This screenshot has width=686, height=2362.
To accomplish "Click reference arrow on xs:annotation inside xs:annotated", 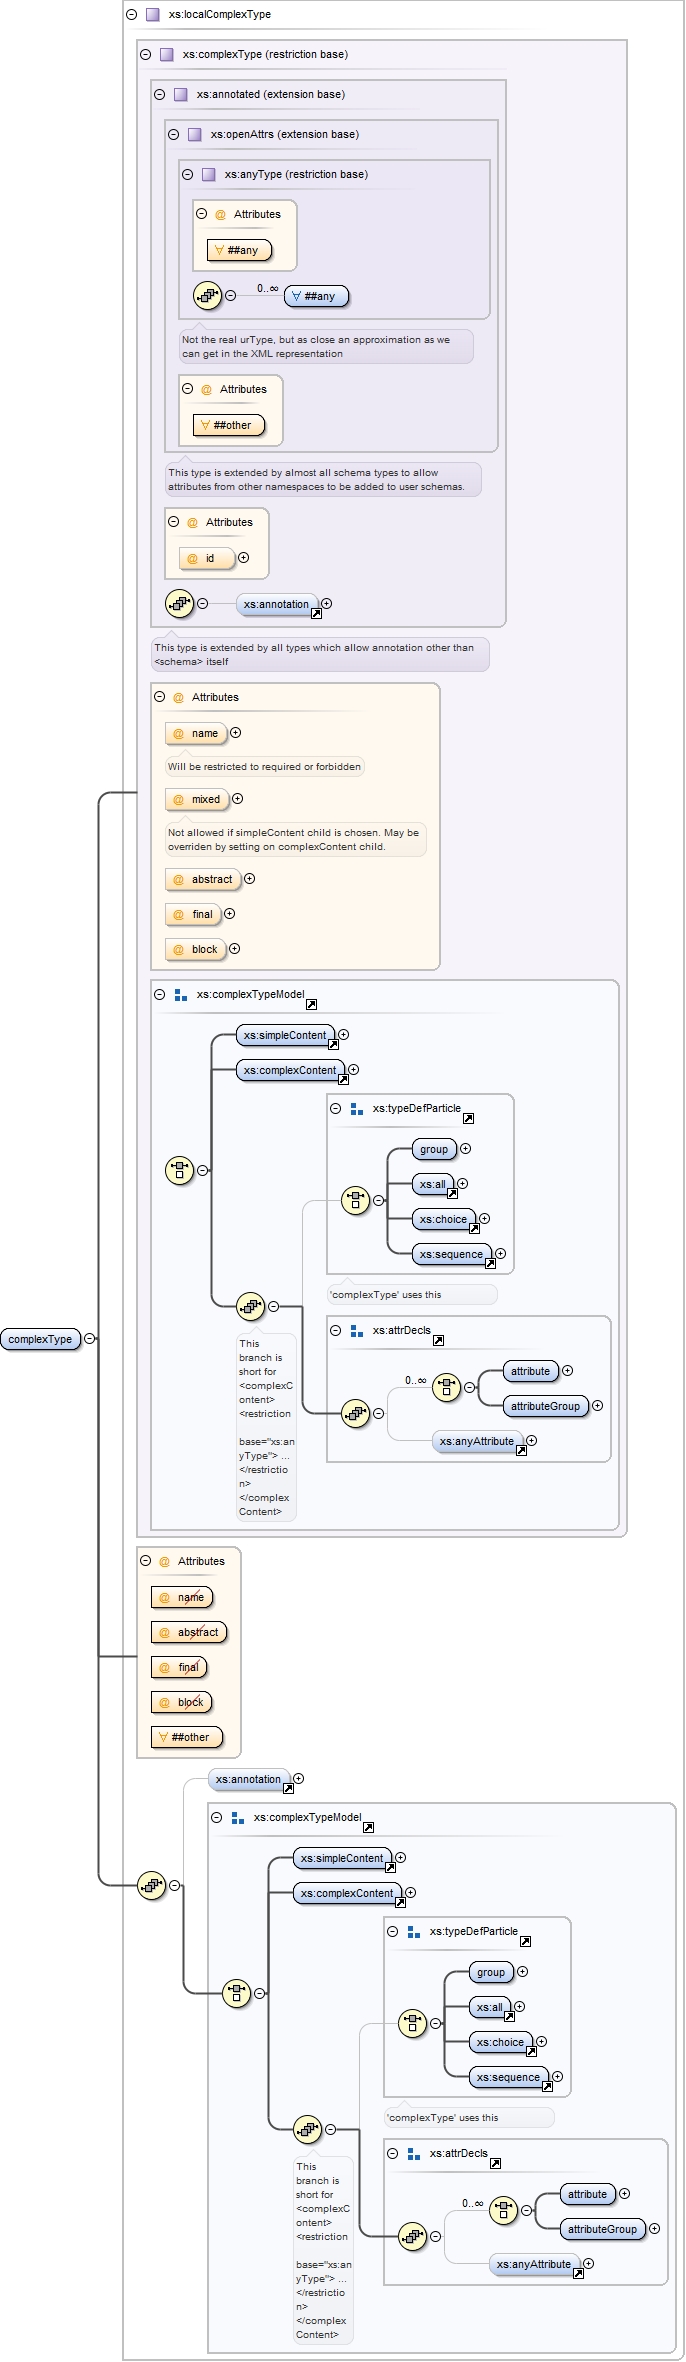I will 316,613.
